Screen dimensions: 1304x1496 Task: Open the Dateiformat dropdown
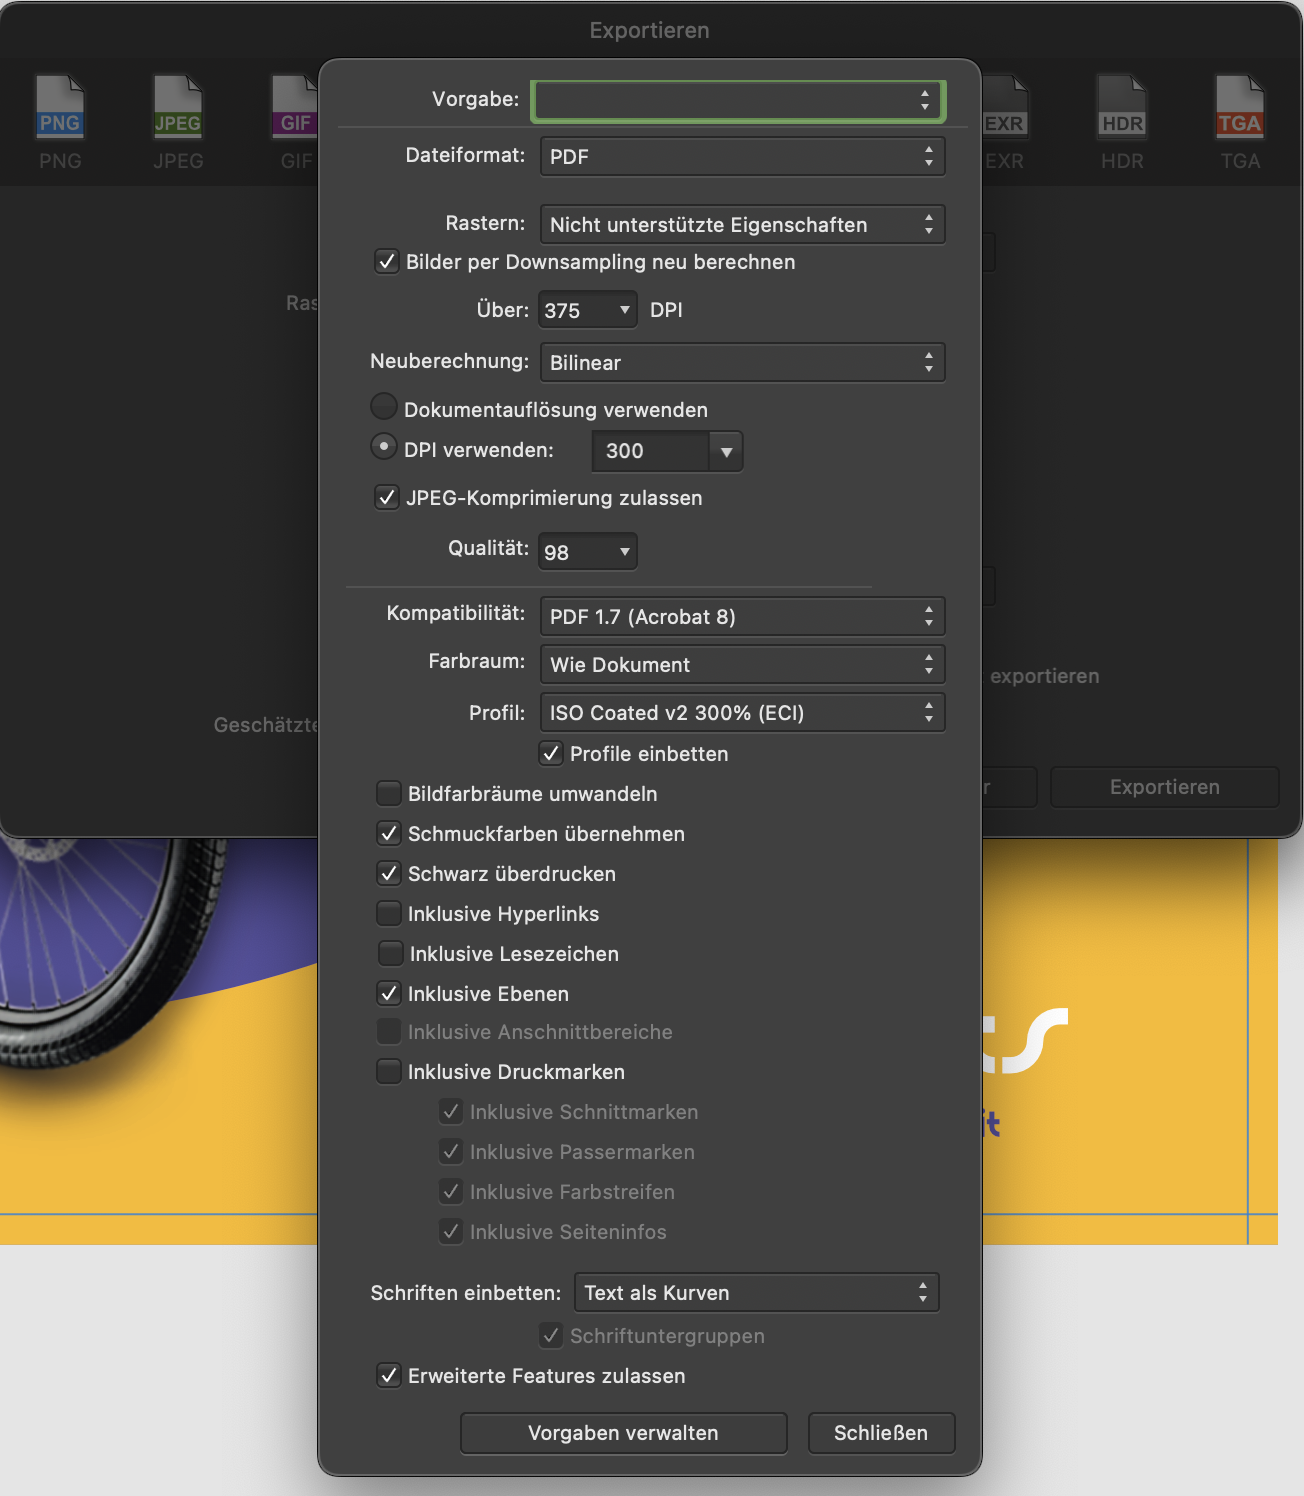click(x=742, y=156)
